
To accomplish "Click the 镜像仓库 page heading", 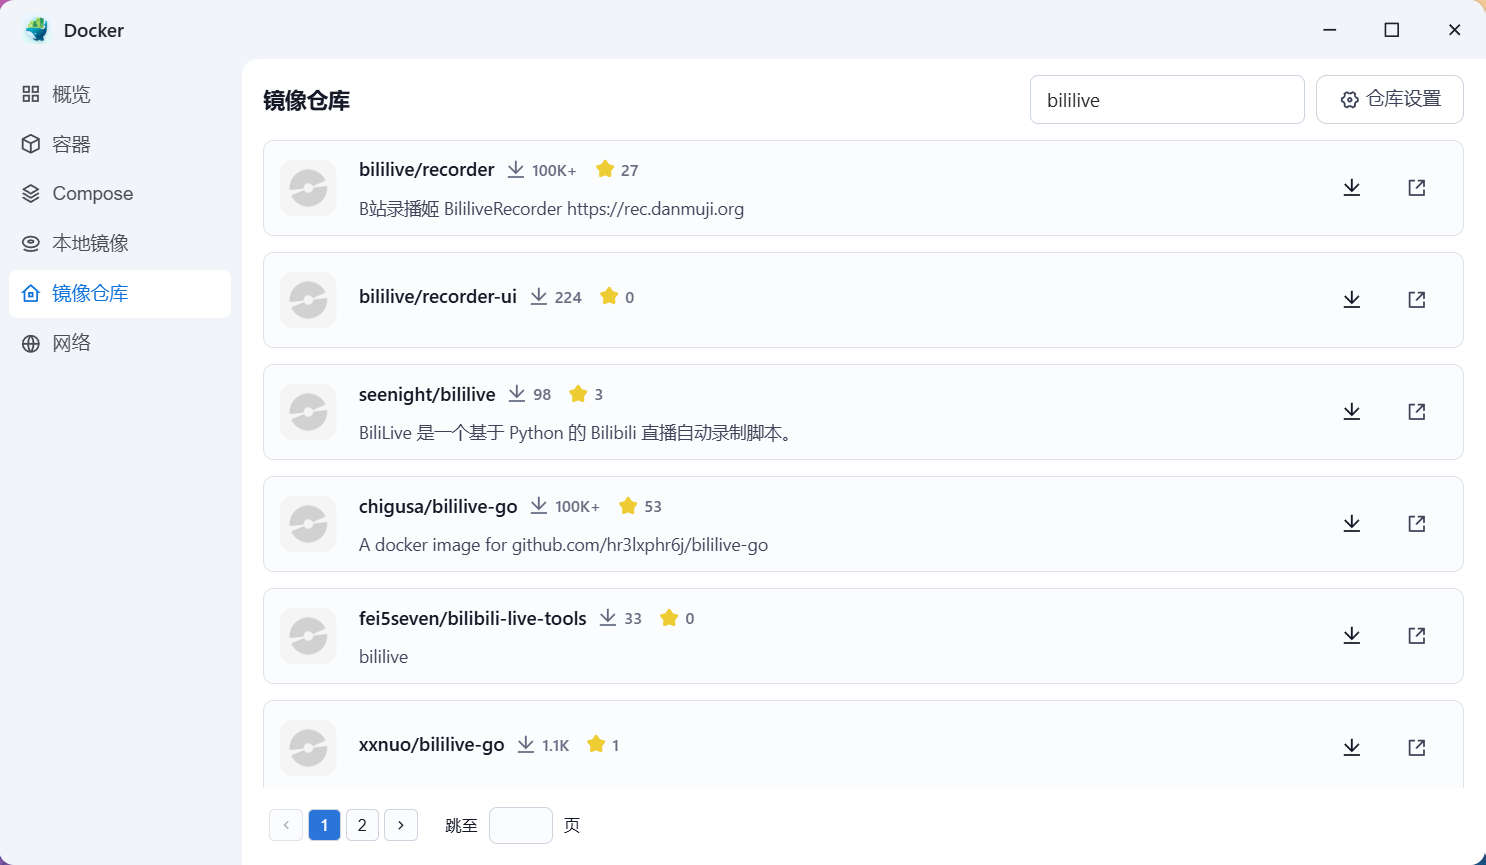I will click(307, 100).
